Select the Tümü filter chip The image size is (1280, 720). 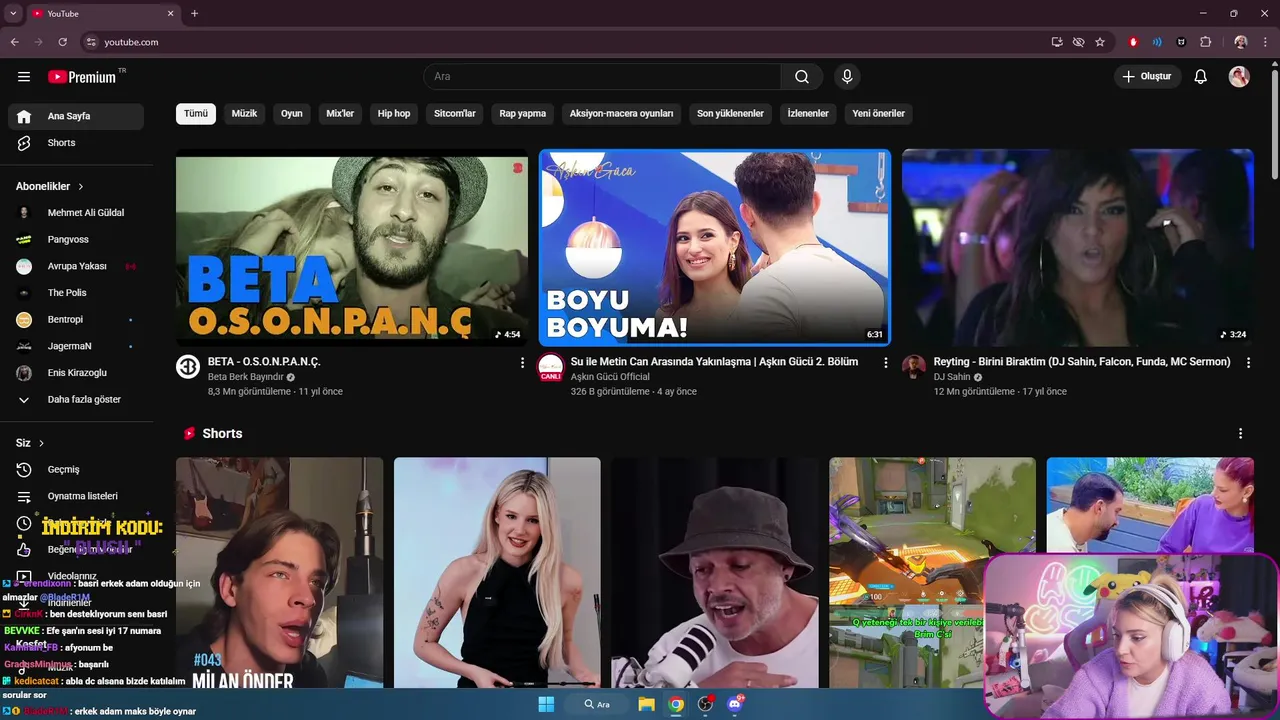pyautogui.click(x=196, y=114)
